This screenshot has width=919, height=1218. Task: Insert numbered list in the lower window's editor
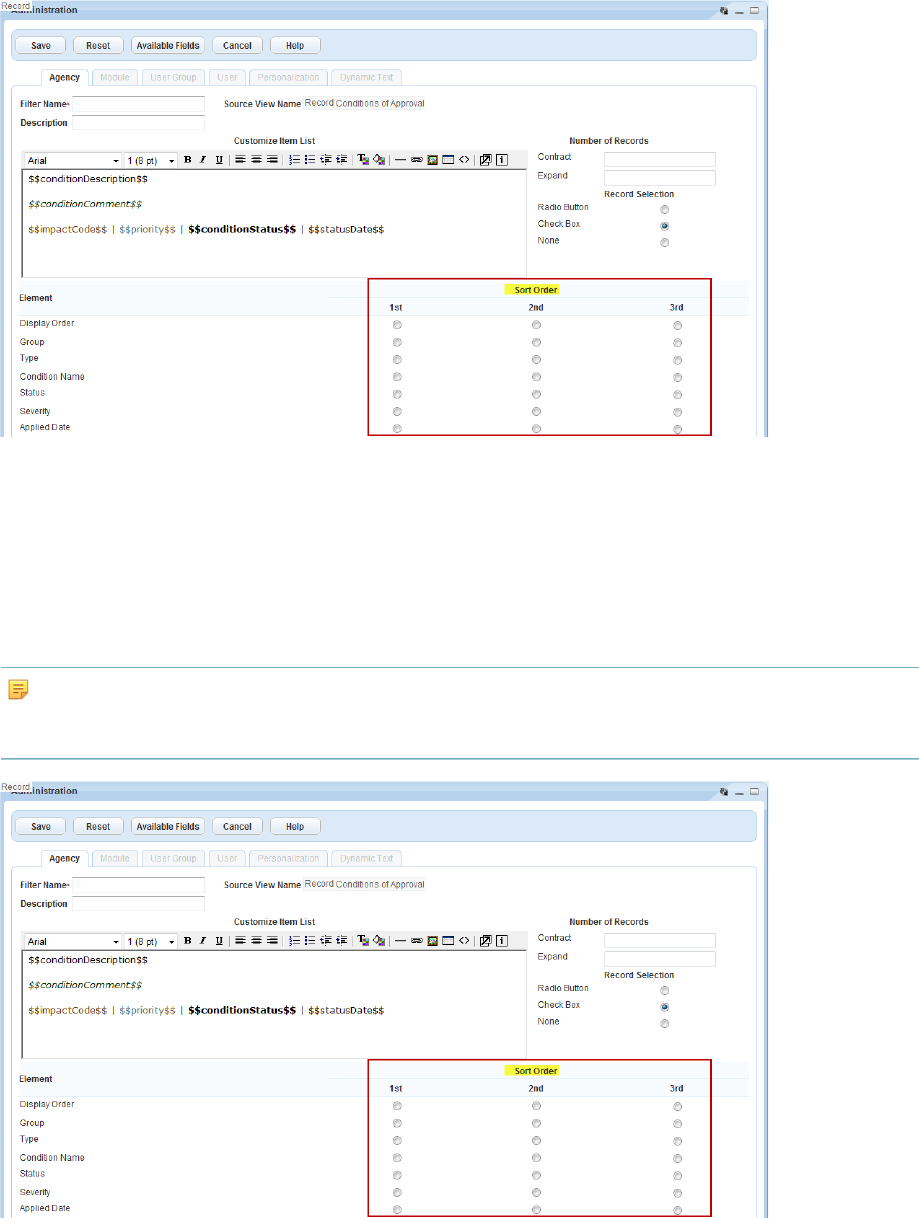294,941
